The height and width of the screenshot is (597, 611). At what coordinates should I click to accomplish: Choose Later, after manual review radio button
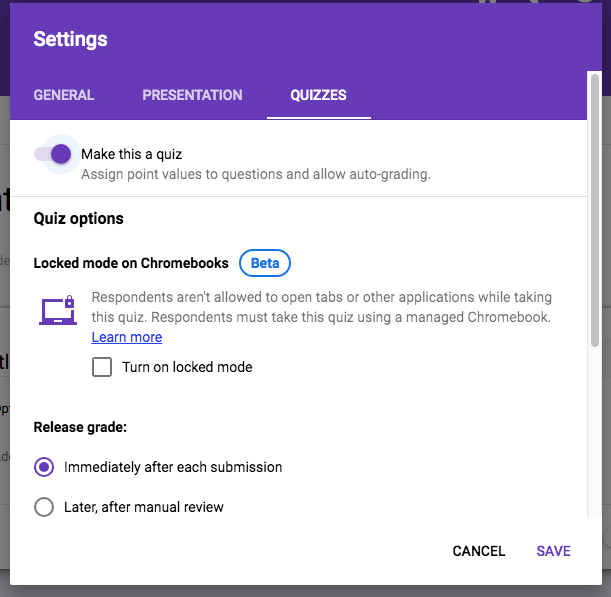click(44, 507)
